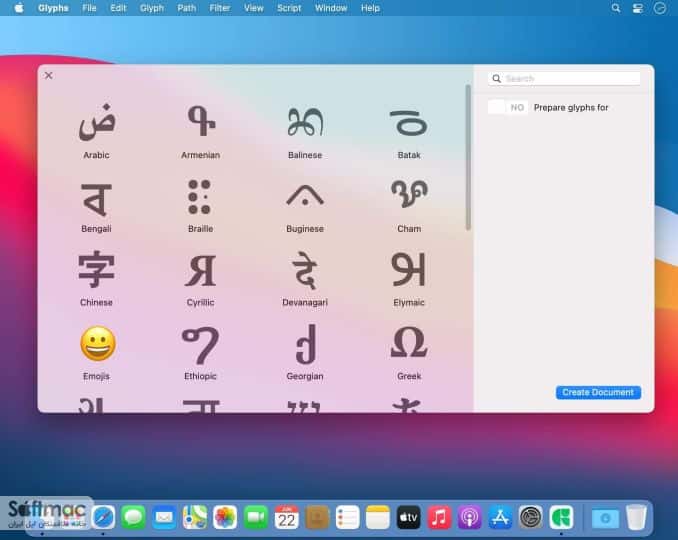Select the Georgian script icon
This screenshot has width=678, height=540.
coord(307,345)
